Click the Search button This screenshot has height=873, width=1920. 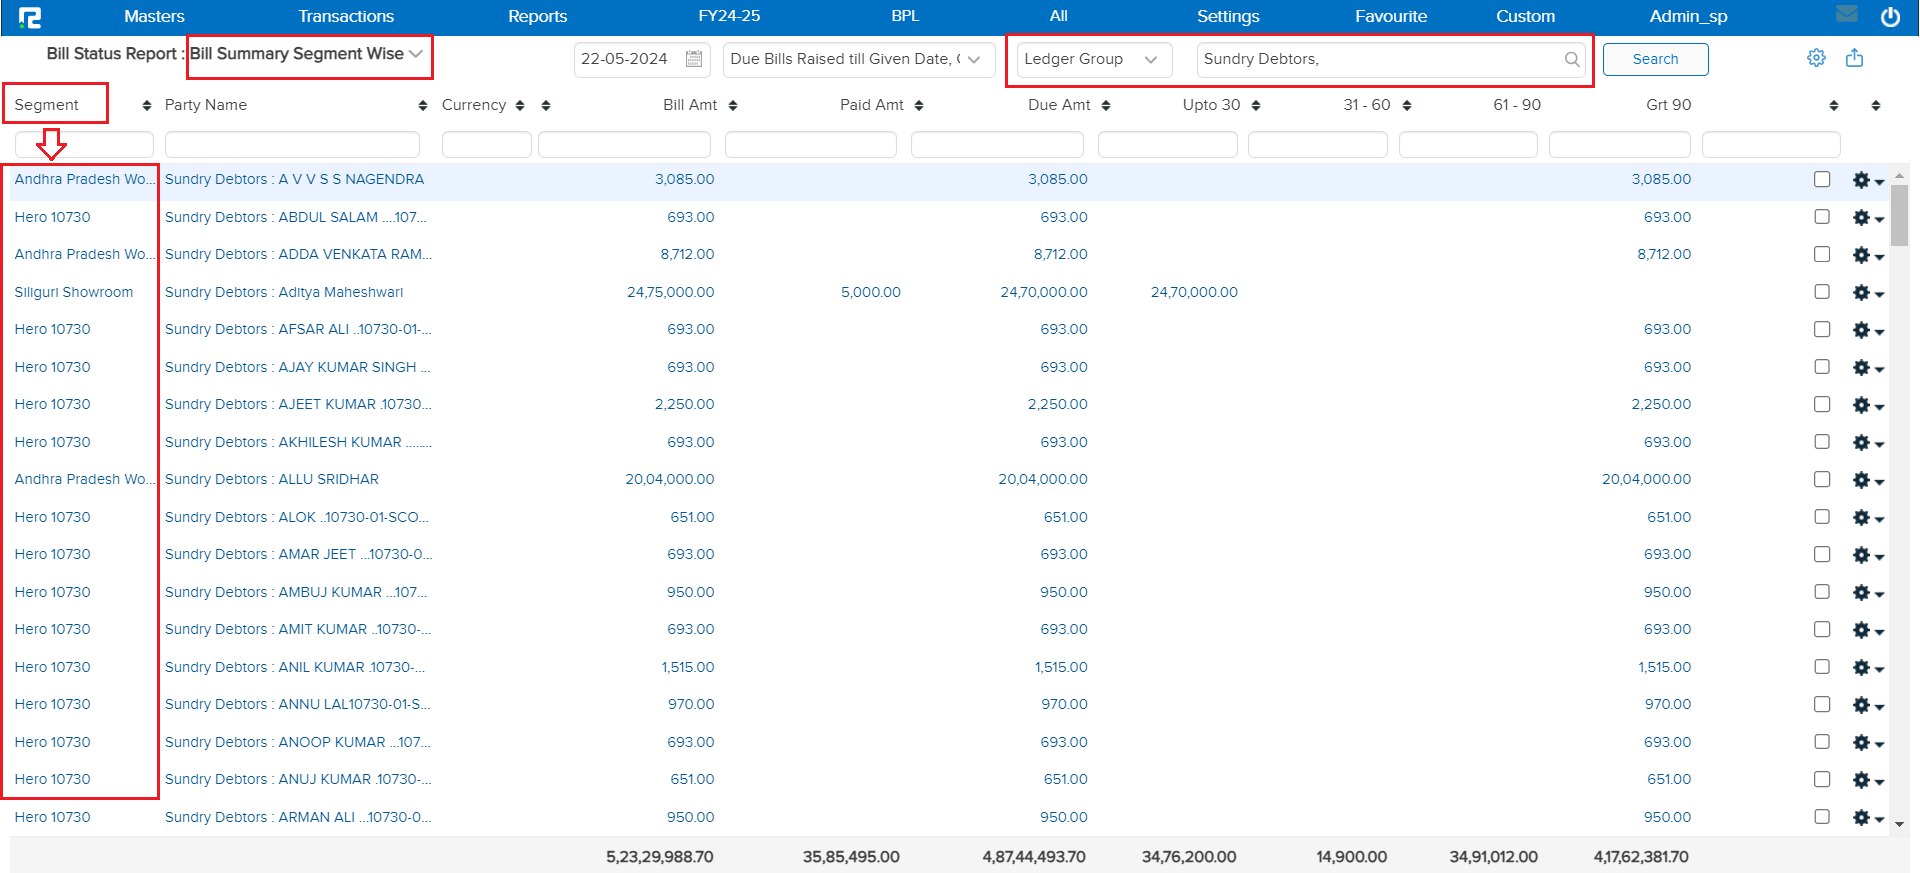click(1655, 59)
